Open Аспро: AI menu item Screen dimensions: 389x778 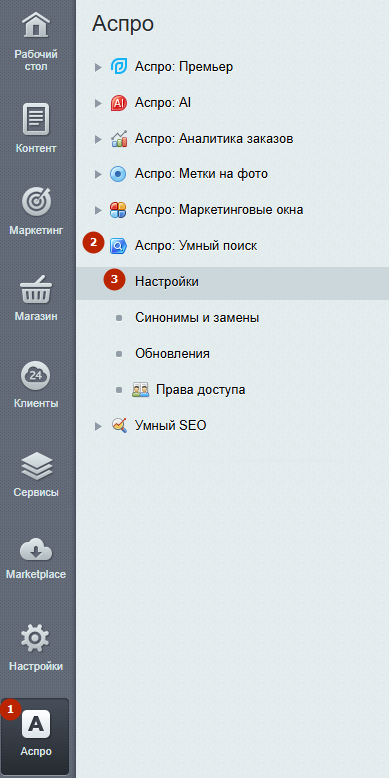tap(163, 103)
